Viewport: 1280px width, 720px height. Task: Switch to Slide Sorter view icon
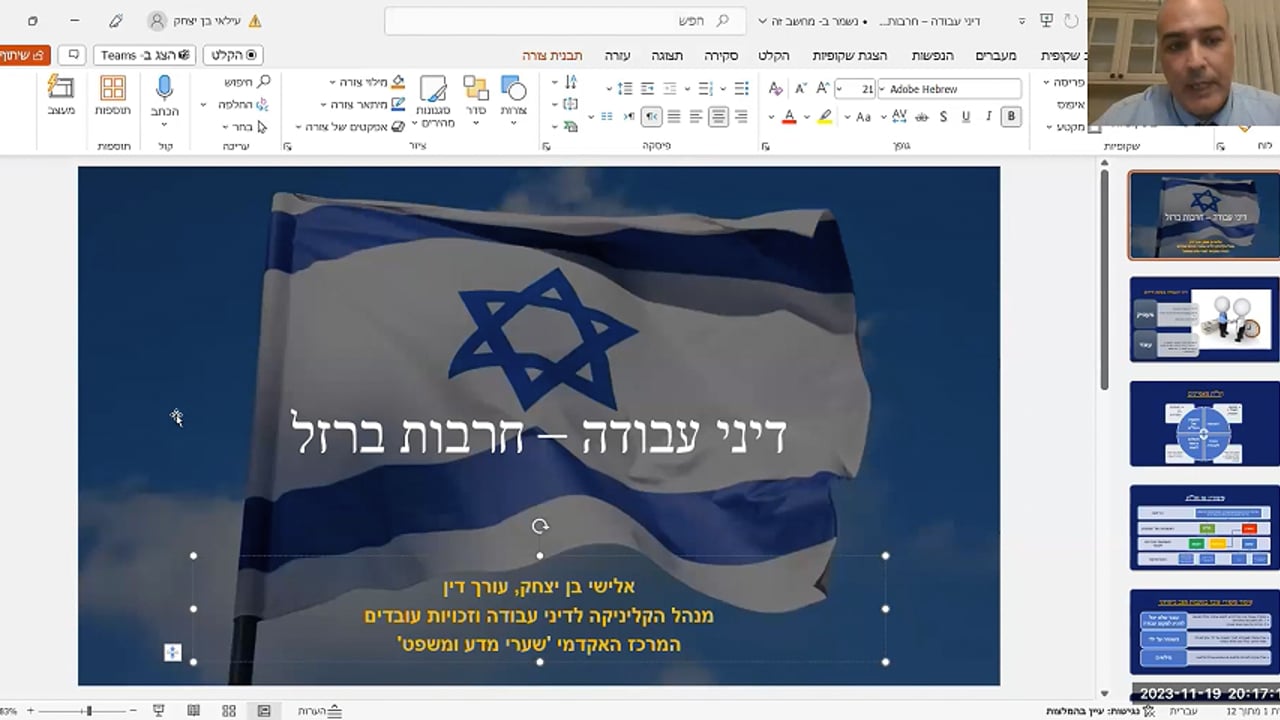click(x=228, y=711)
